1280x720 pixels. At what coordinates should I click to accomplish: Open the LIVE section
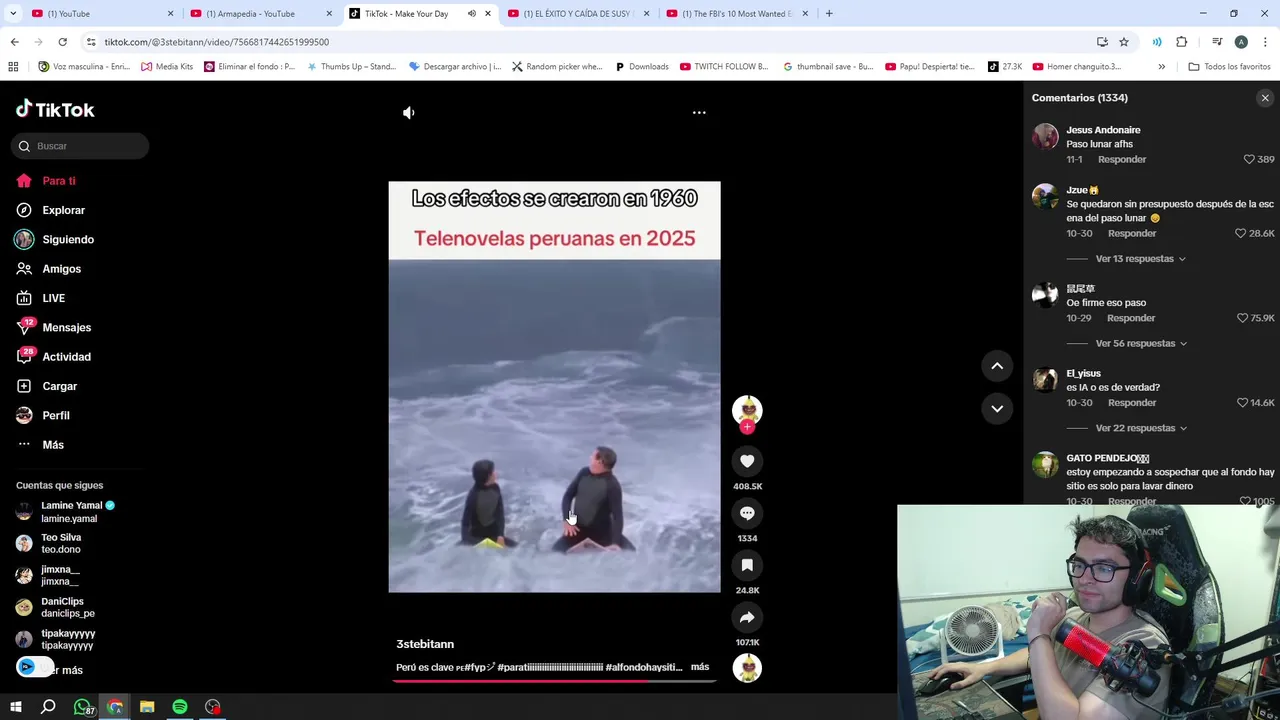tap(53, 298)
